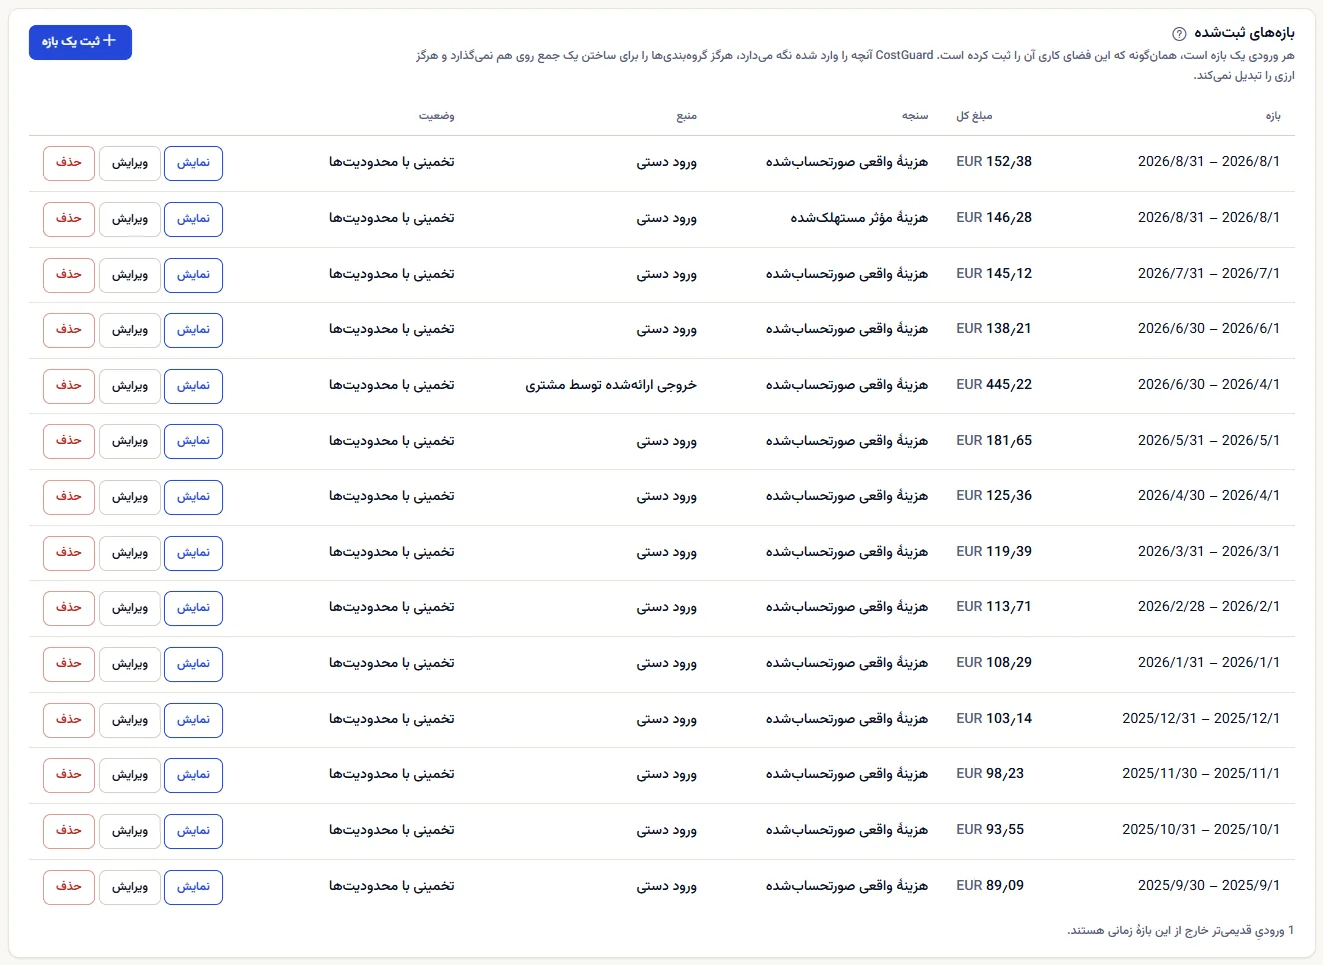Click حذف for the EUR 119,39 row
The width and height of the screenshot is (1323, 965).
coord(69,553)
